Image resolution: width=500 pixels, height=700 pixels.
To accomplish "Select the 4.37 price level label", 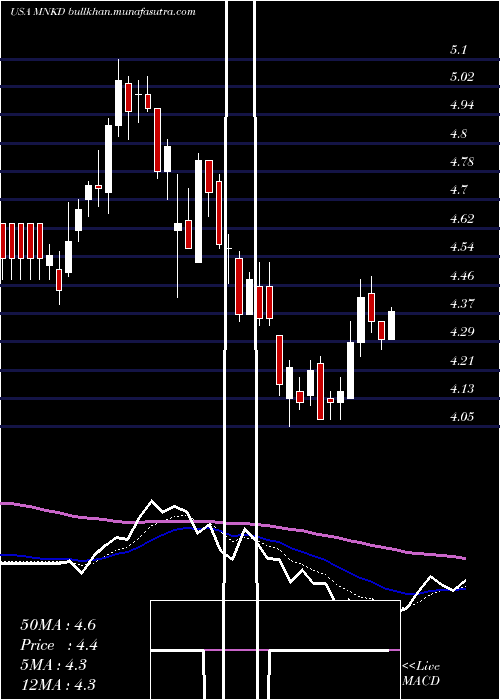I will (x=462, y=304).
